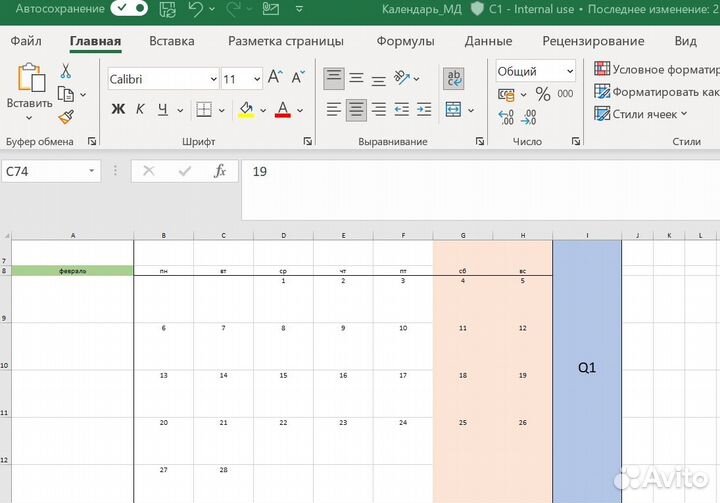Click the Save icon in title bar

point(167,9)
